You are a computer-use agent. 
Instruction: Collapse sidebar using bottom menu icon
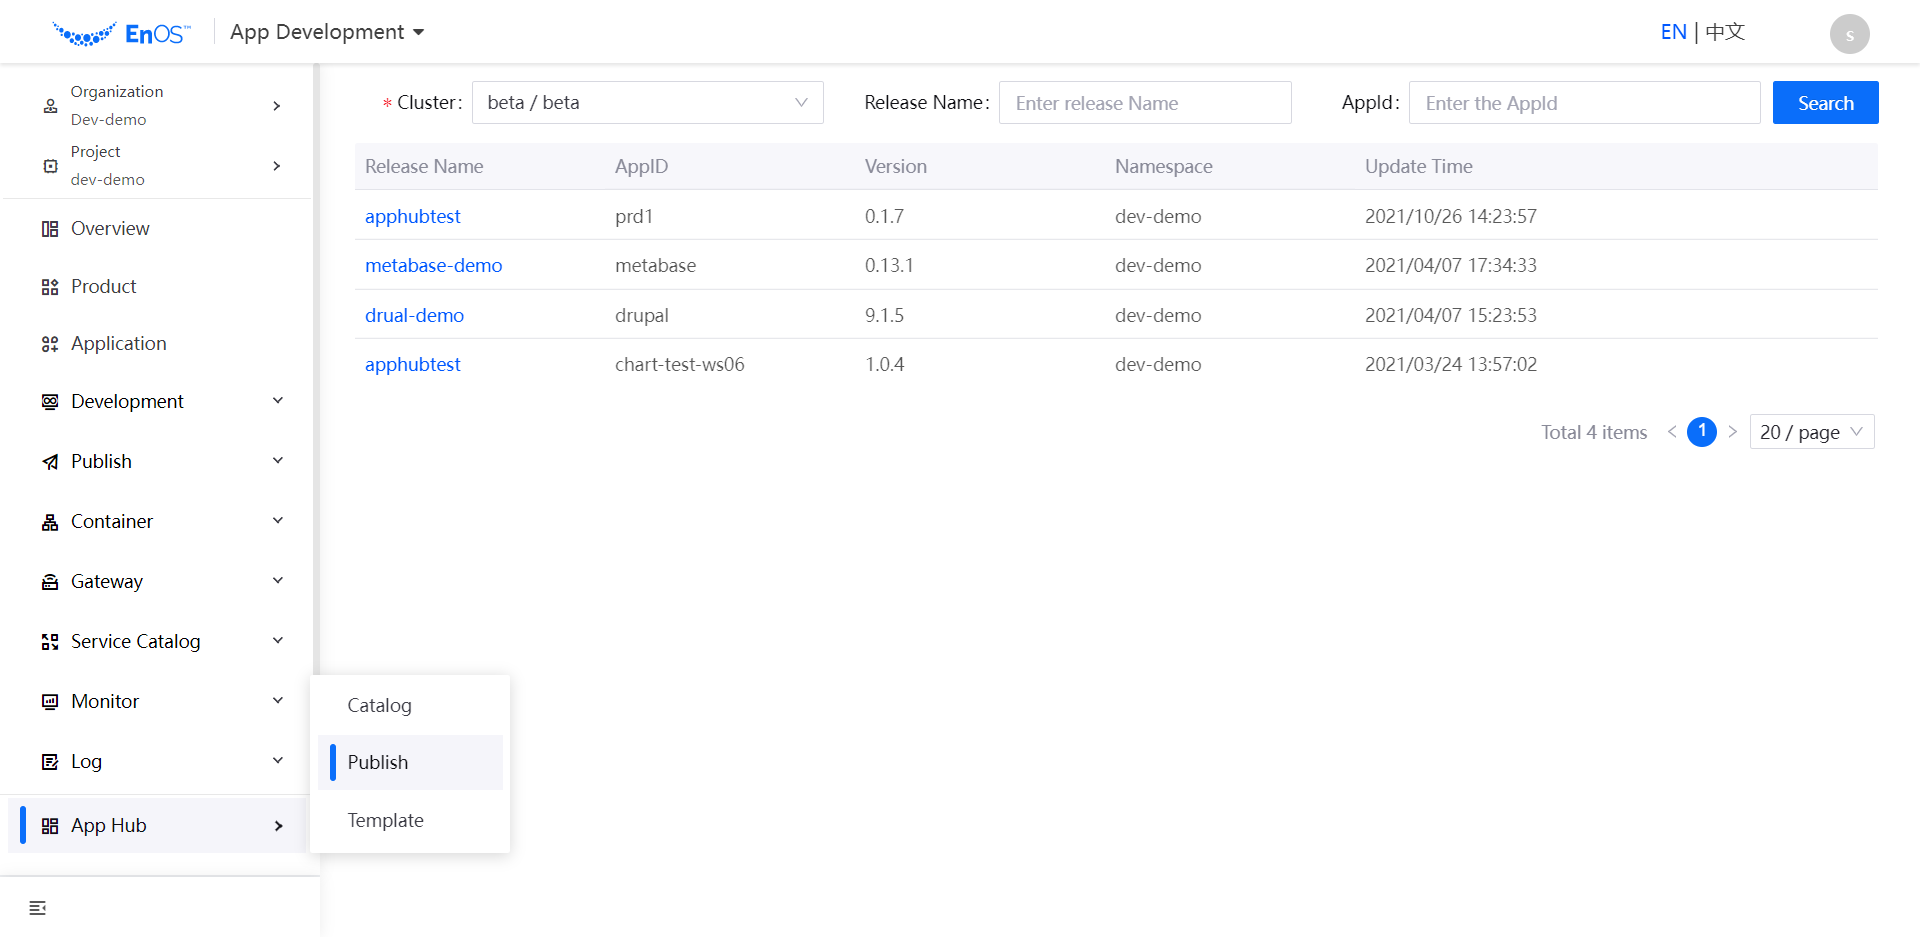(x=38, y=908)
